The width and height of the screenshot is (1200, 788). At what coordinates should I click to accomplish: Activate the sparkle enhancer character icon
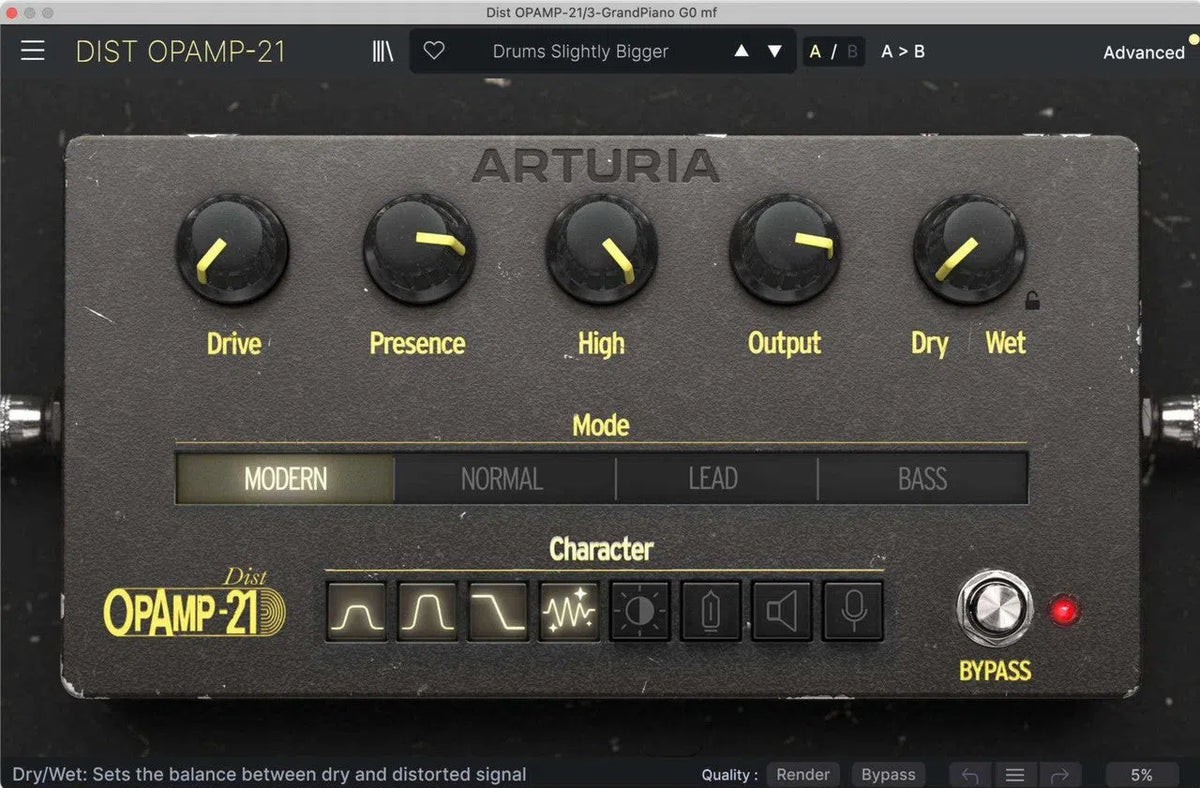click(x=568, y=610)
